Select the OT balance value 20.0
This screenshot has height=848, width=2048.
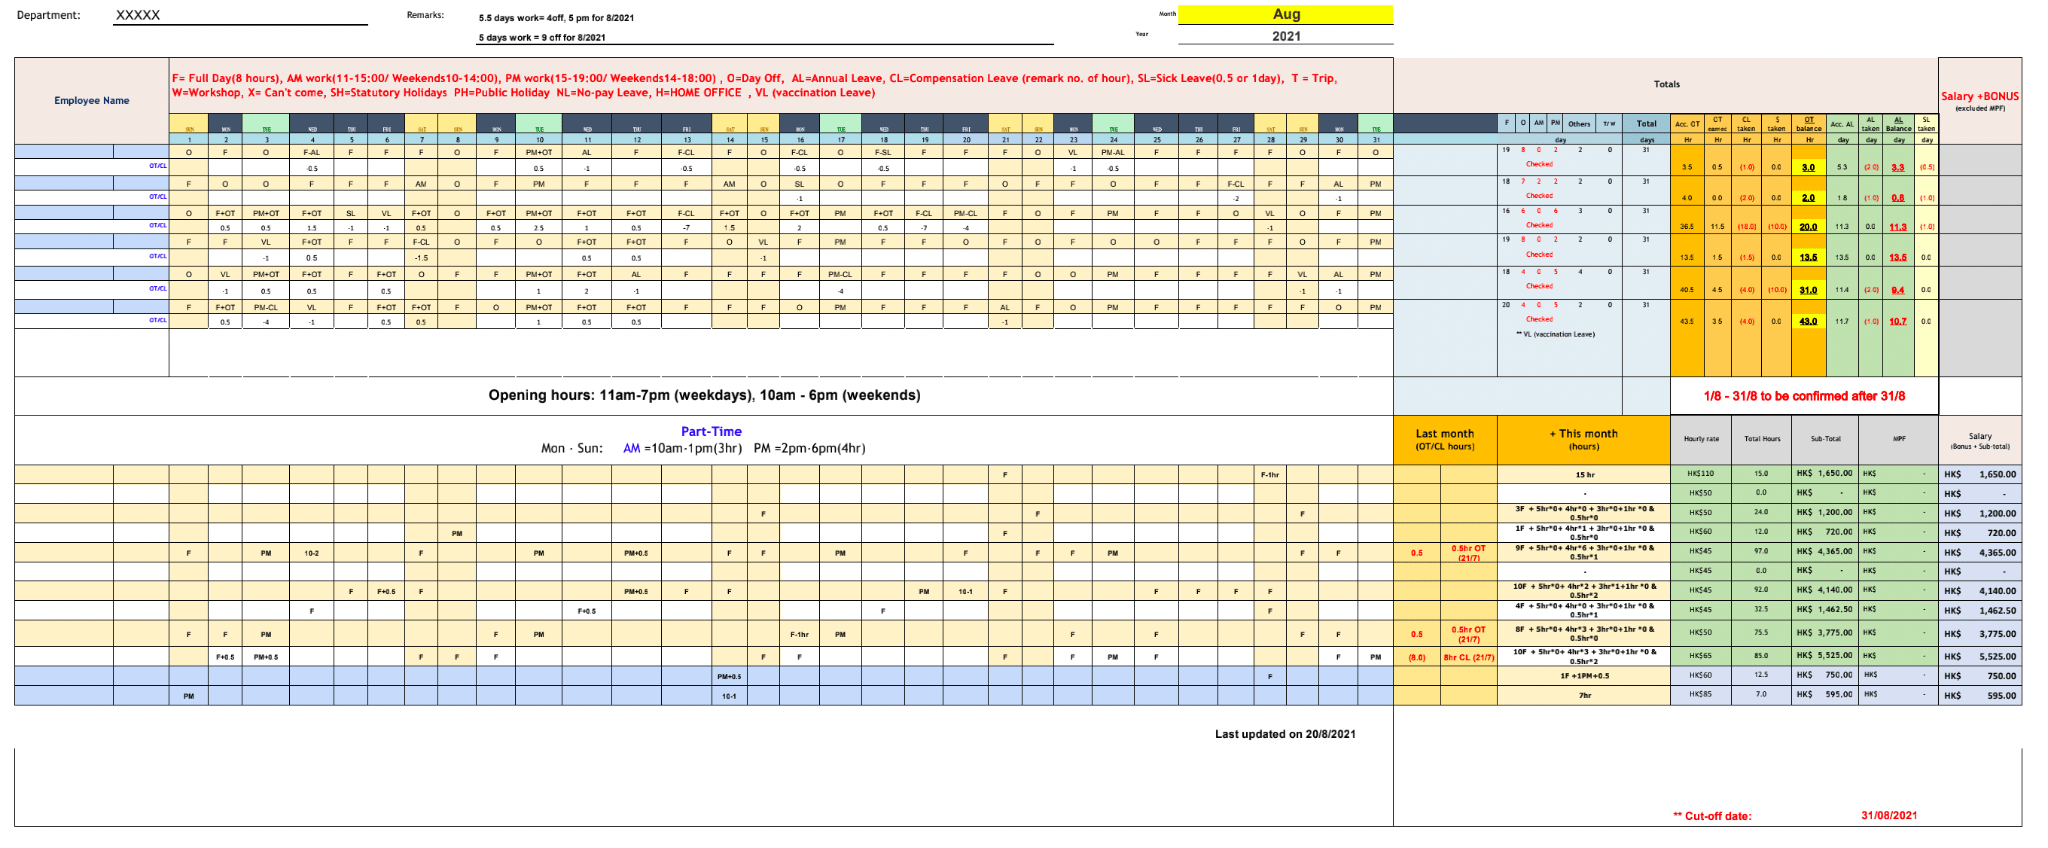1808,227
